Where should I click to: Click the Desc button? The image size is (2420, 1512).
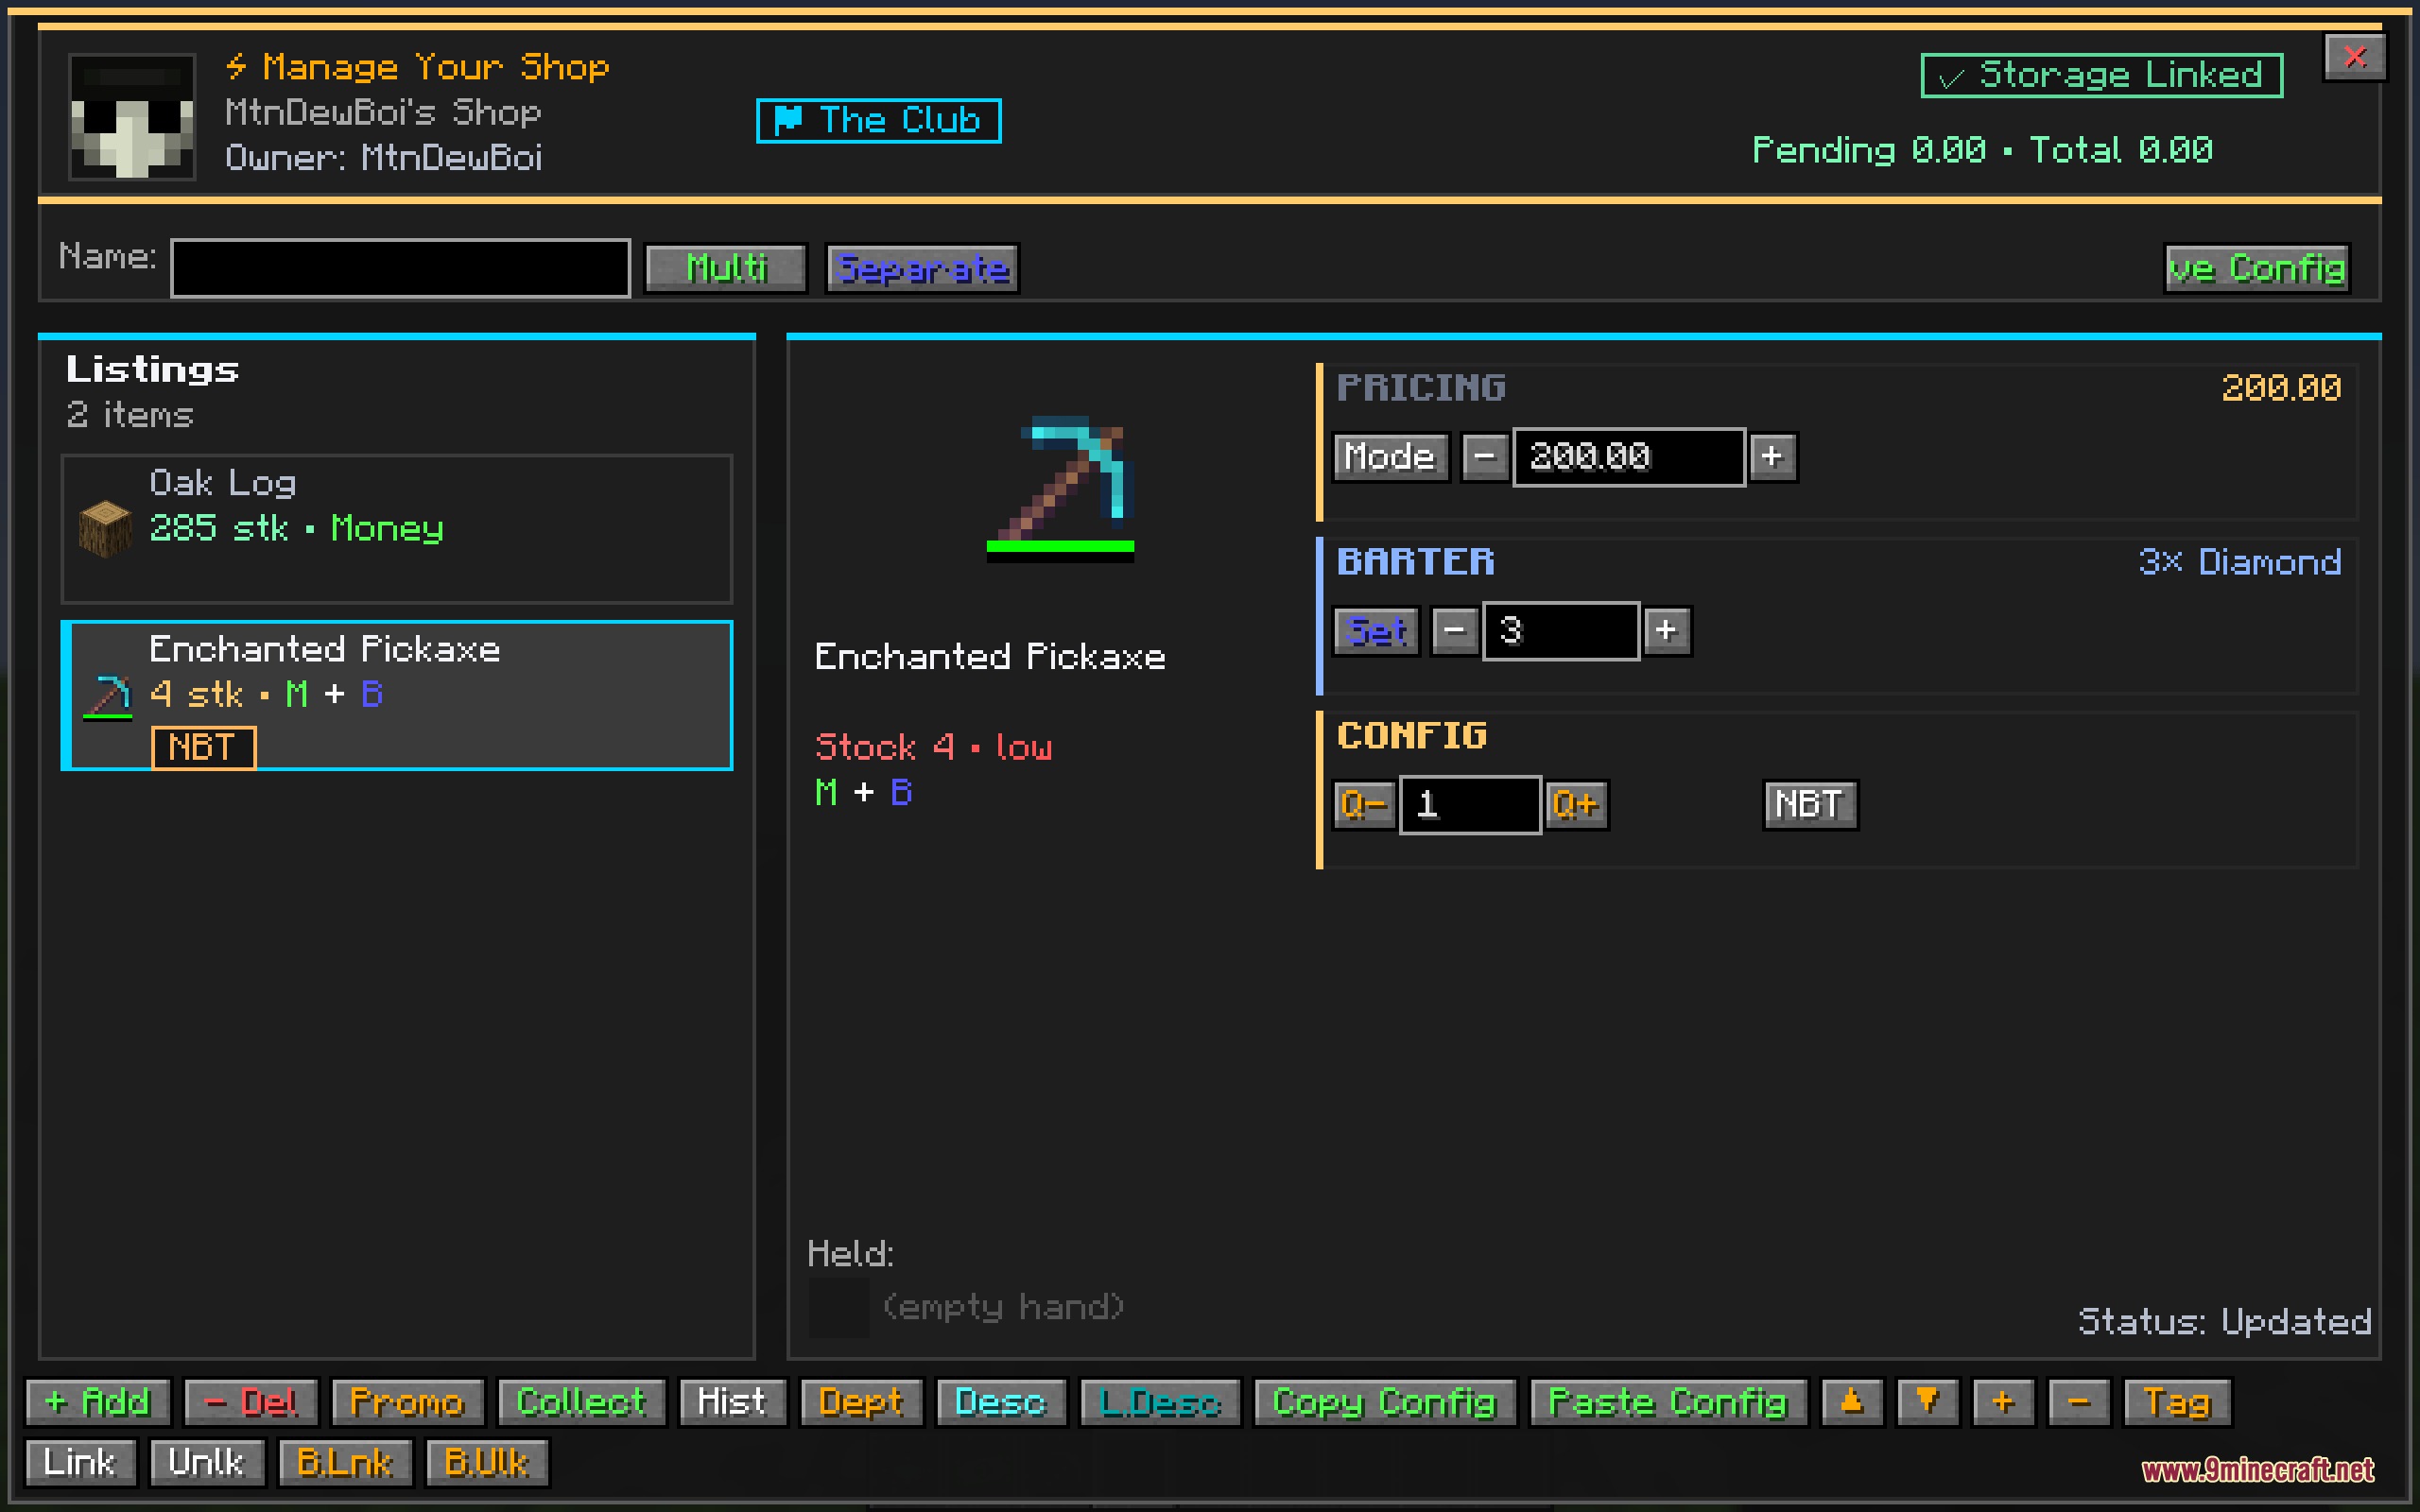click(1001, 1402)
